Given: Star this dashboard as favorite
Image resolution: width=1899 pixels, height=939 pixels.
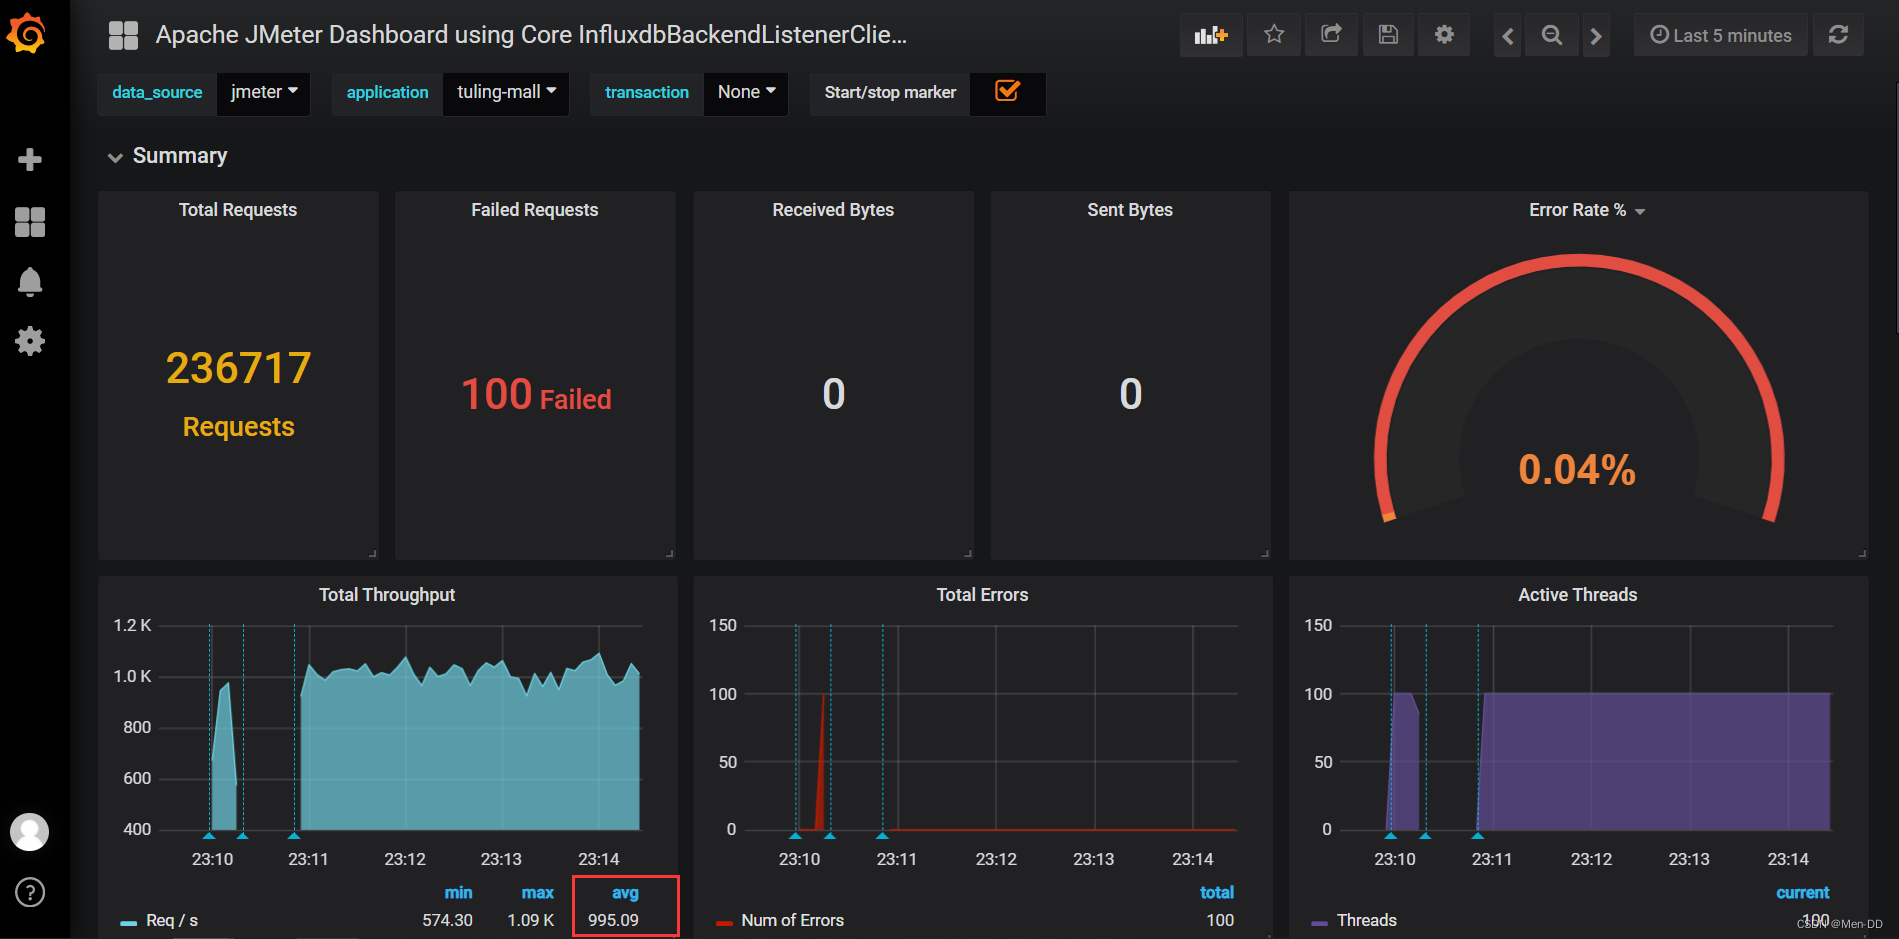Looking at the screenshot, I should click(1274, 35).
